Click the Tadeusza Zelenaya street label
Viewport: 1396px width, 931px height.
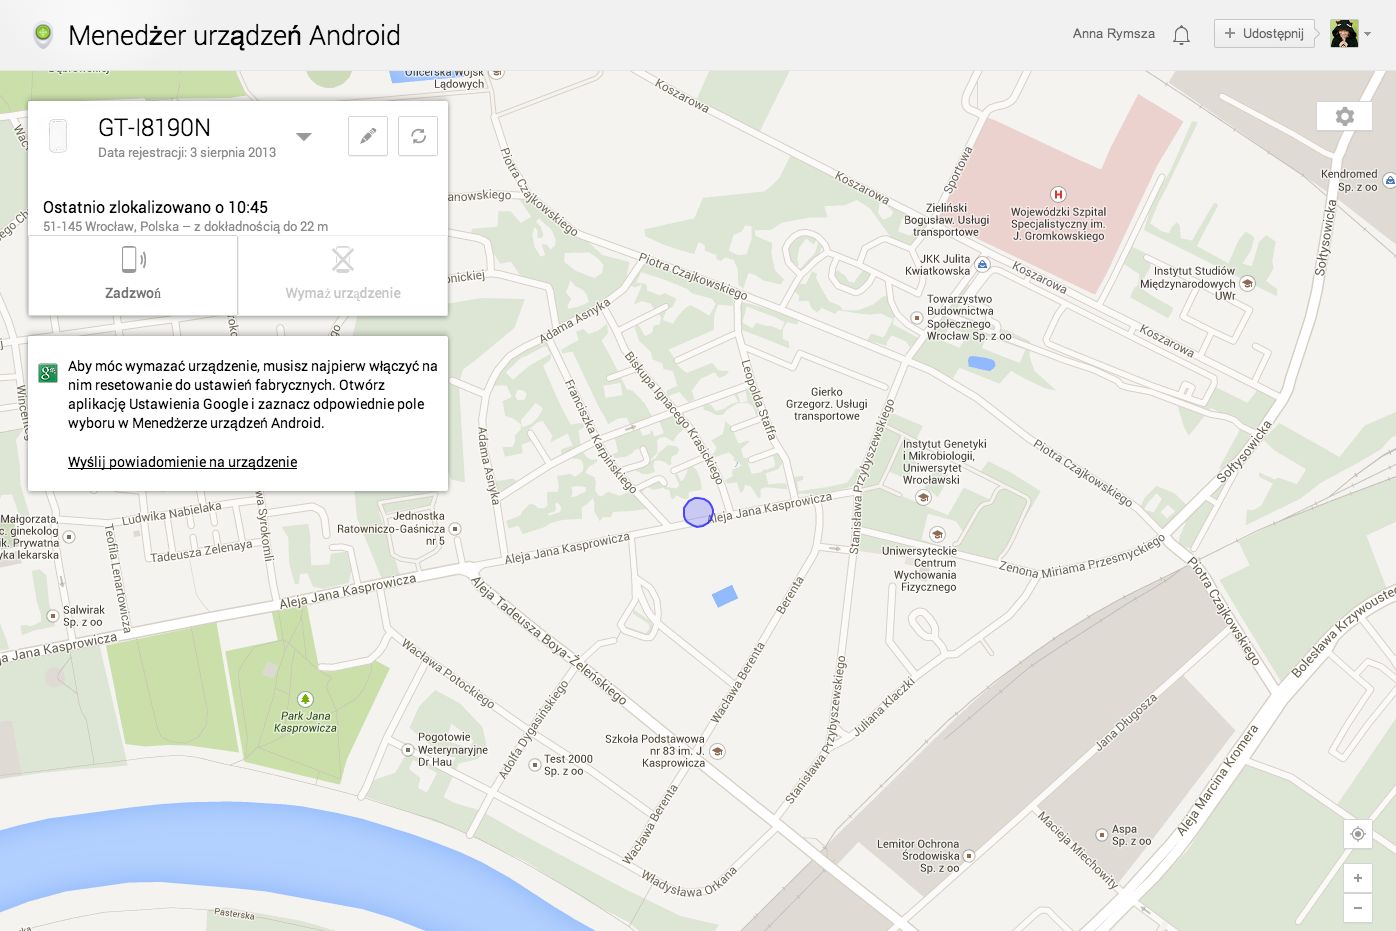click(201, 551)
